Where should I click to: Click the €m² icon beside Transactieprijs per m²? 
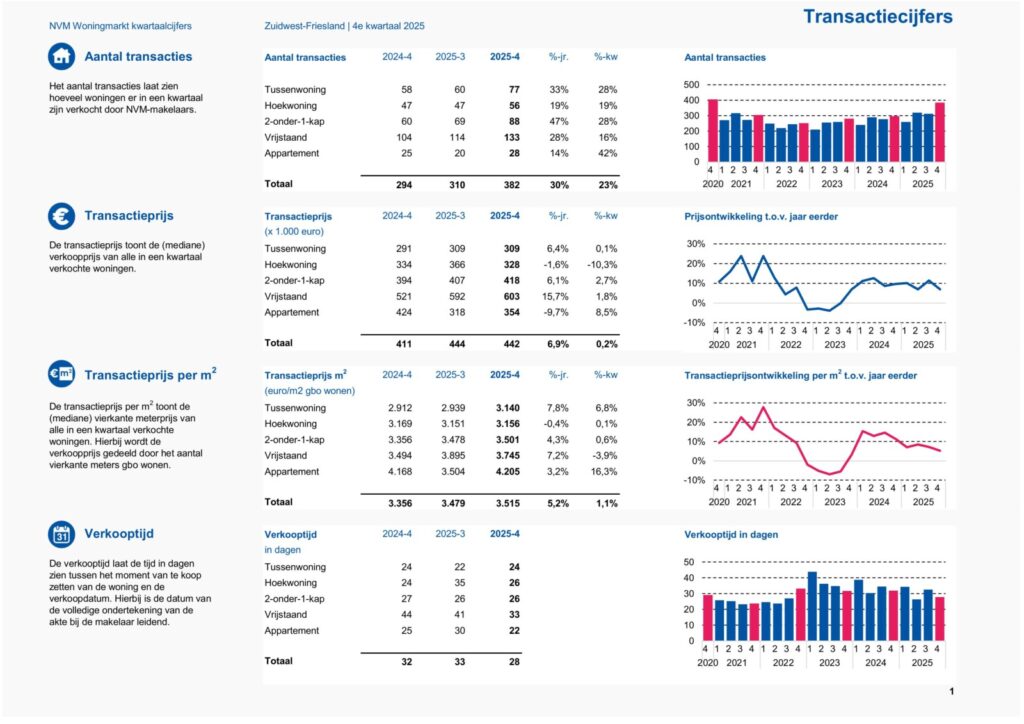pos(61,374)
